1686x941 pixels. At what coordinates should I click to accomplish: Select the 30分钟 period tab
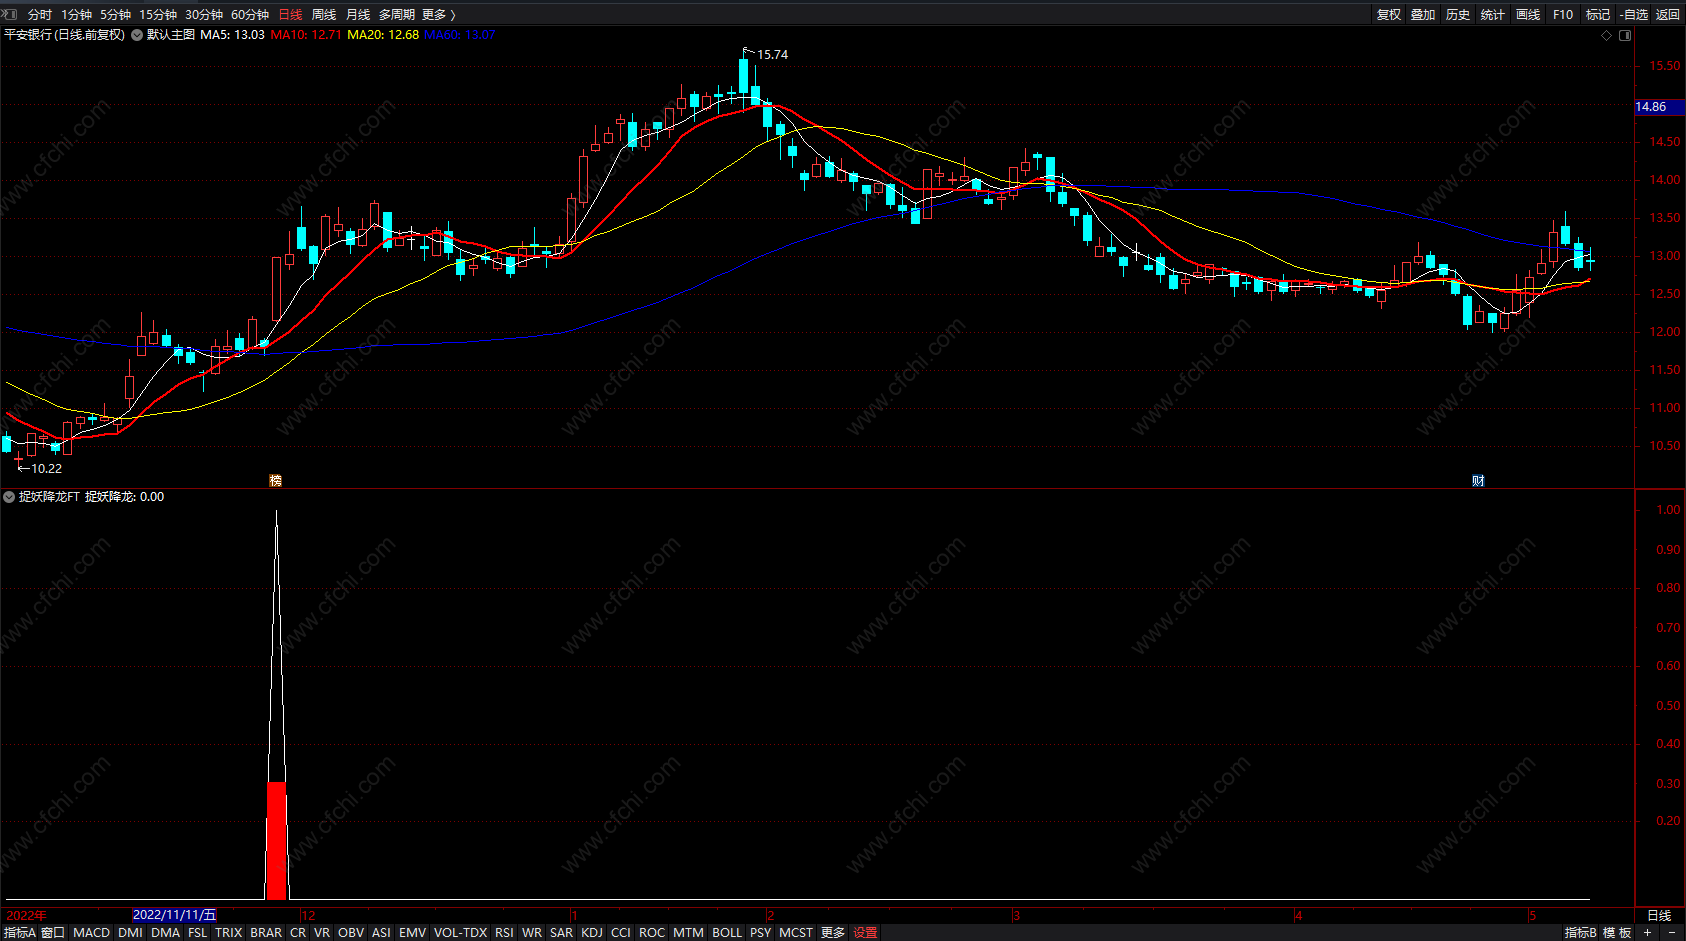204,15
